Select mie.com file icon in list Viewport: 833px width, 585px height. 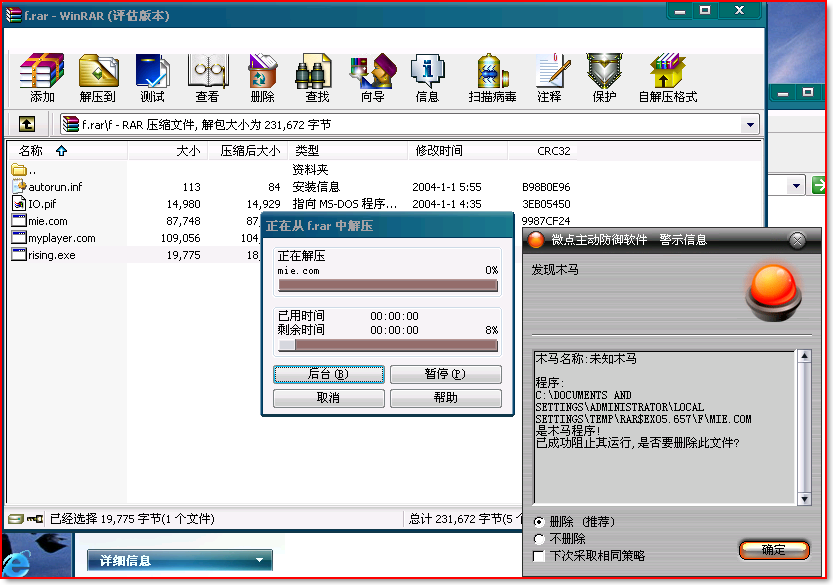point(19,221)
